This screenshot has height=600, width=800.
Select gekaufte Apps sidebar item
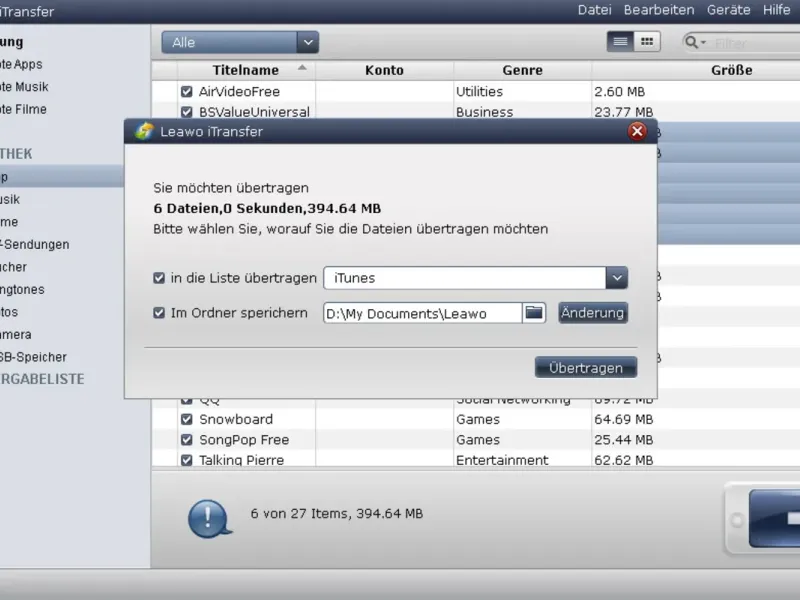point(21,64)
